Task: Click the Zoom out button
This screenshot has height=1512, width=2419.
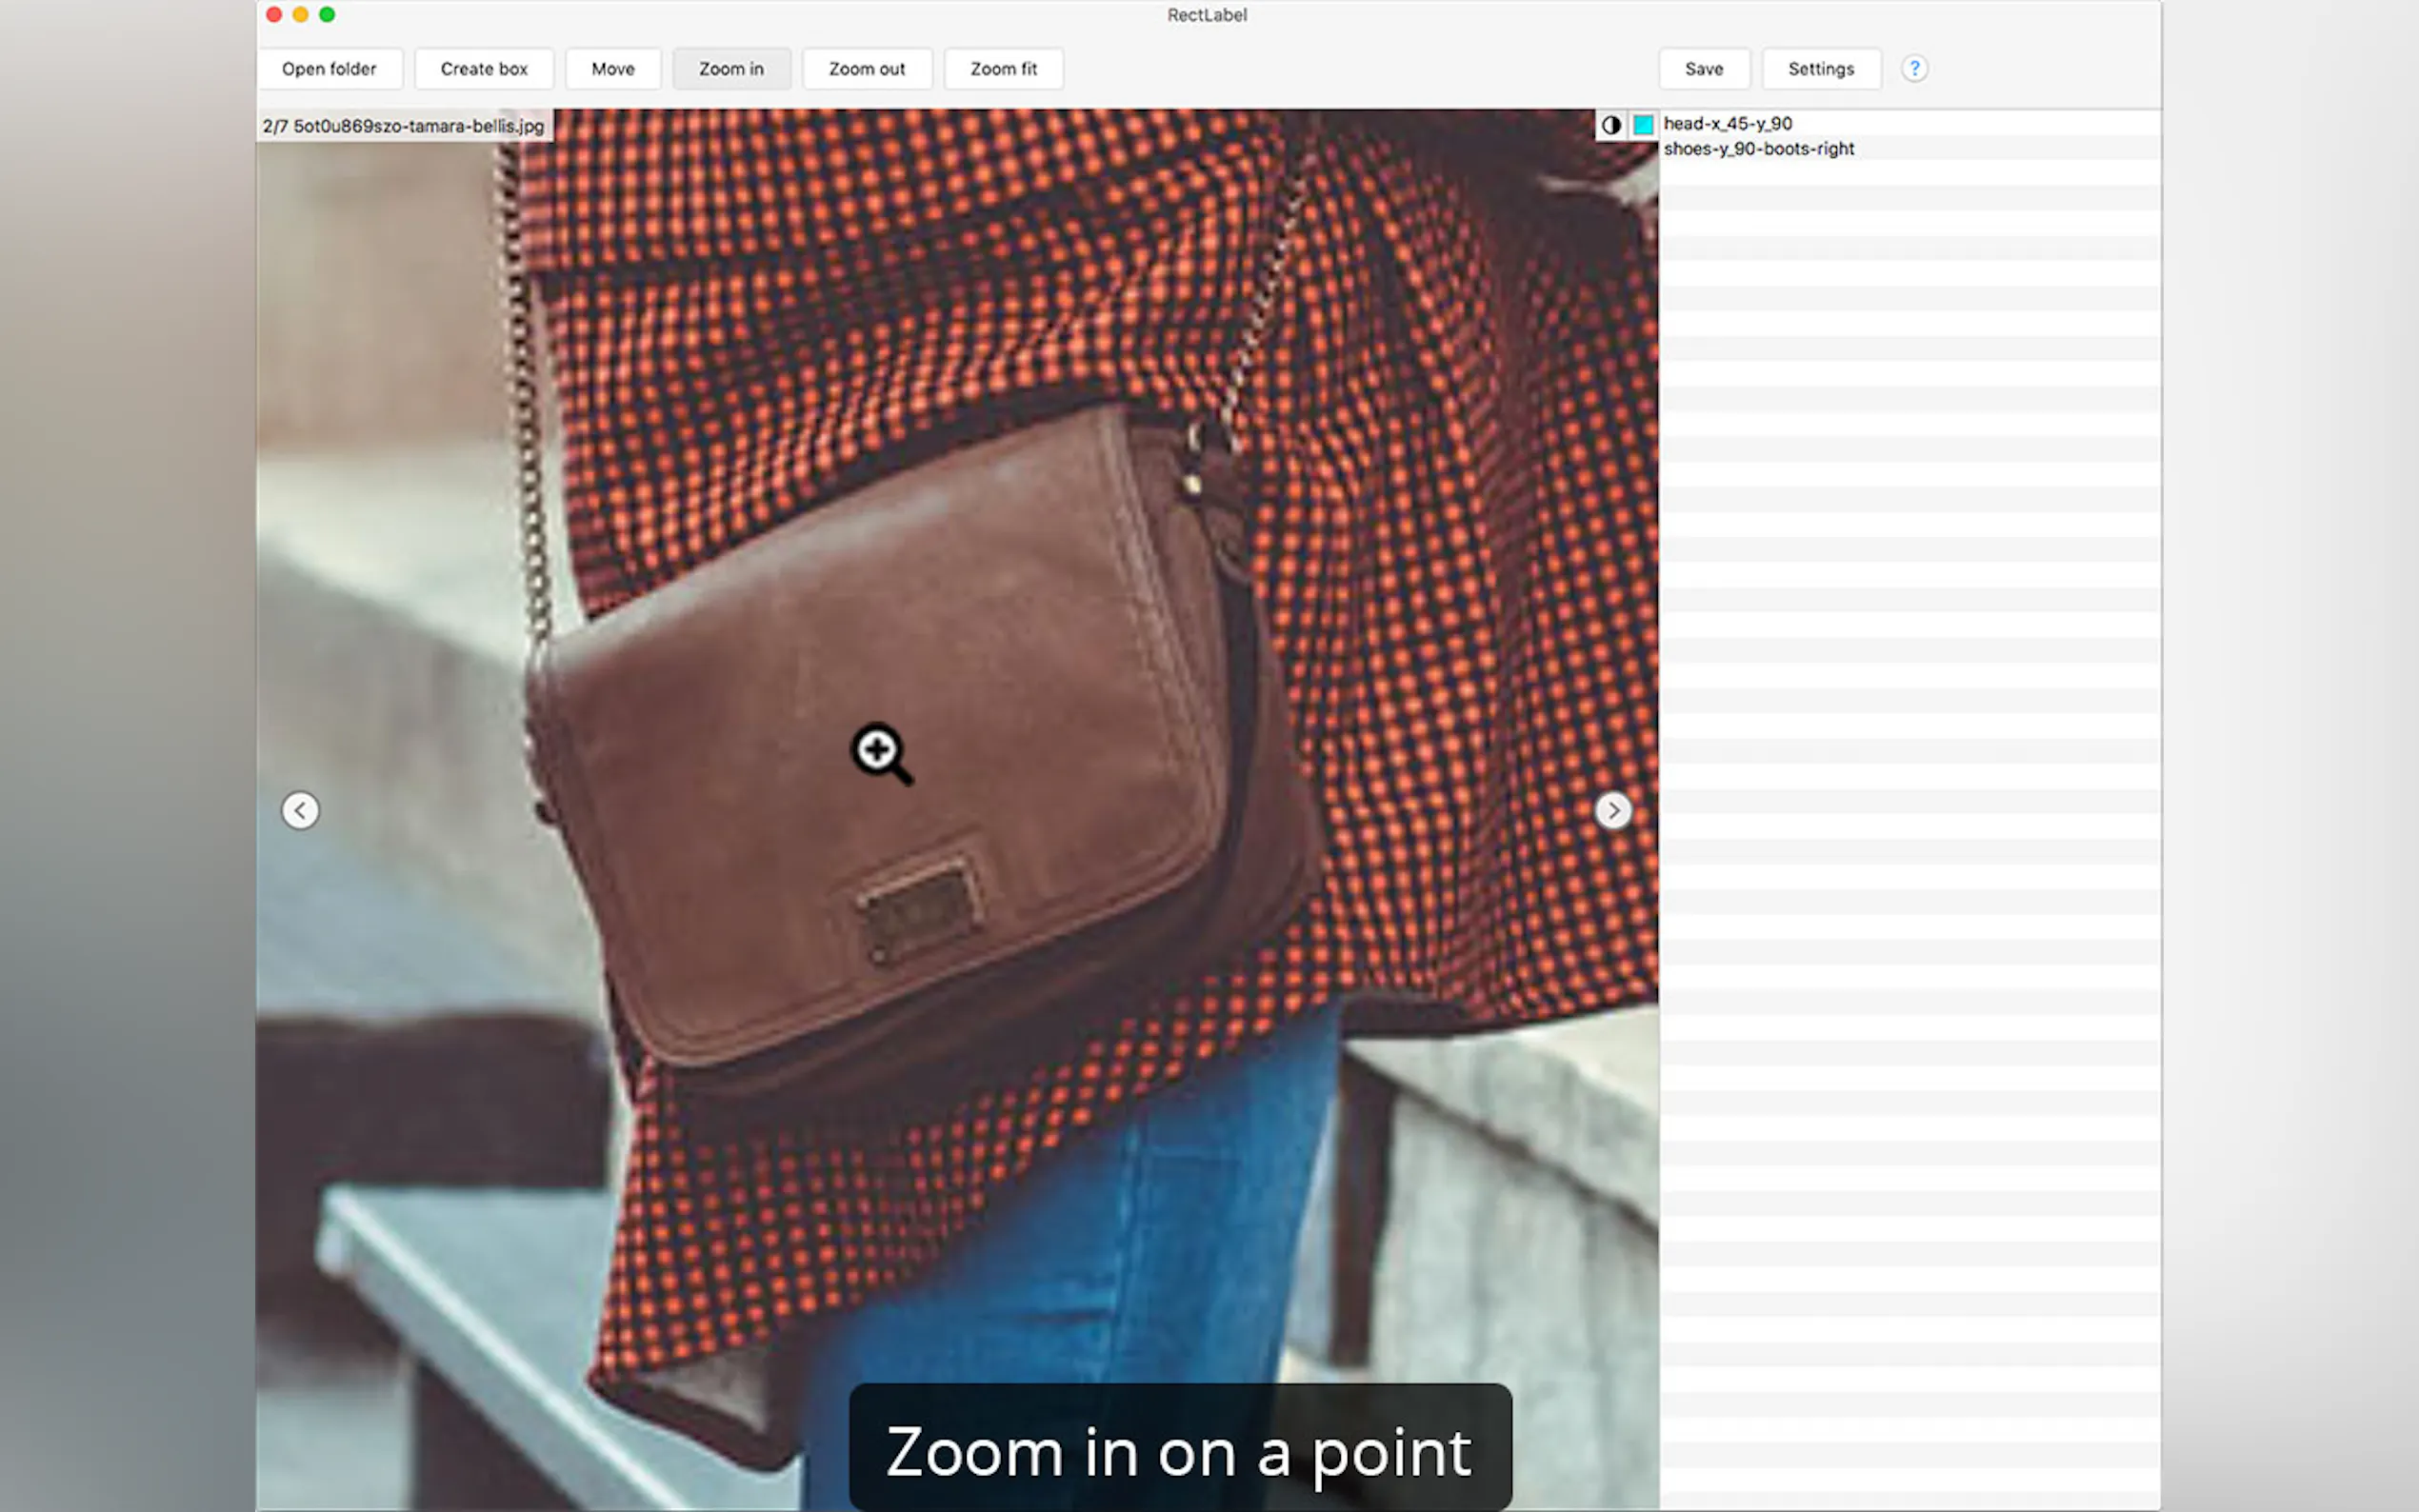Action: [x=866, y=69]
